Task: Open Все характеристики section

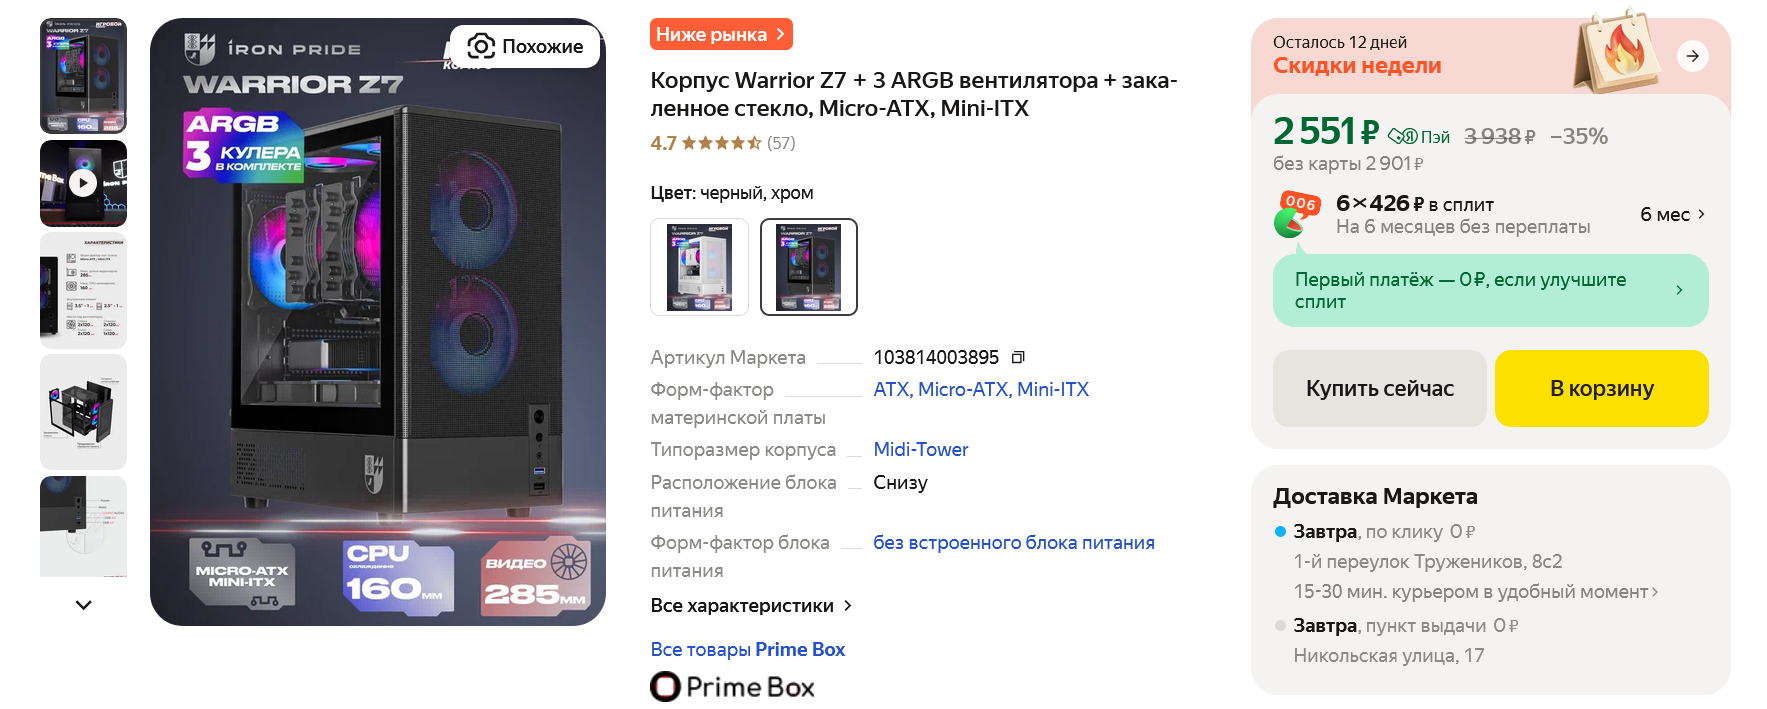Action: [751, 606]
